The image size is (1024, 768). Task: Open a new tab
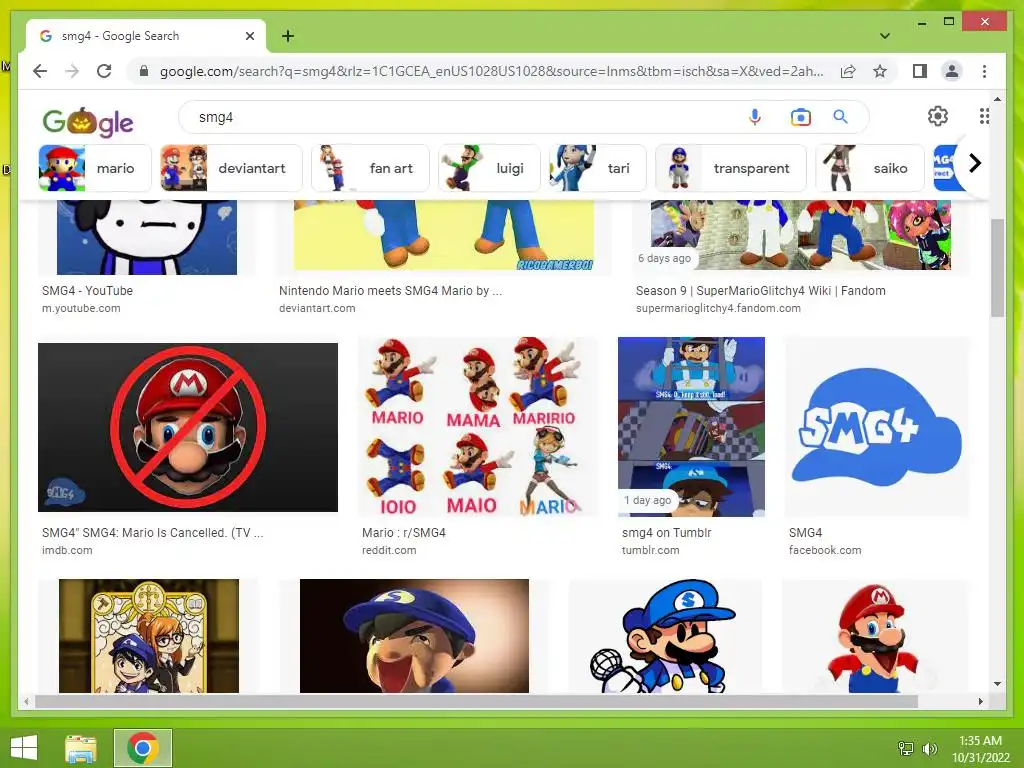[288, 36]
